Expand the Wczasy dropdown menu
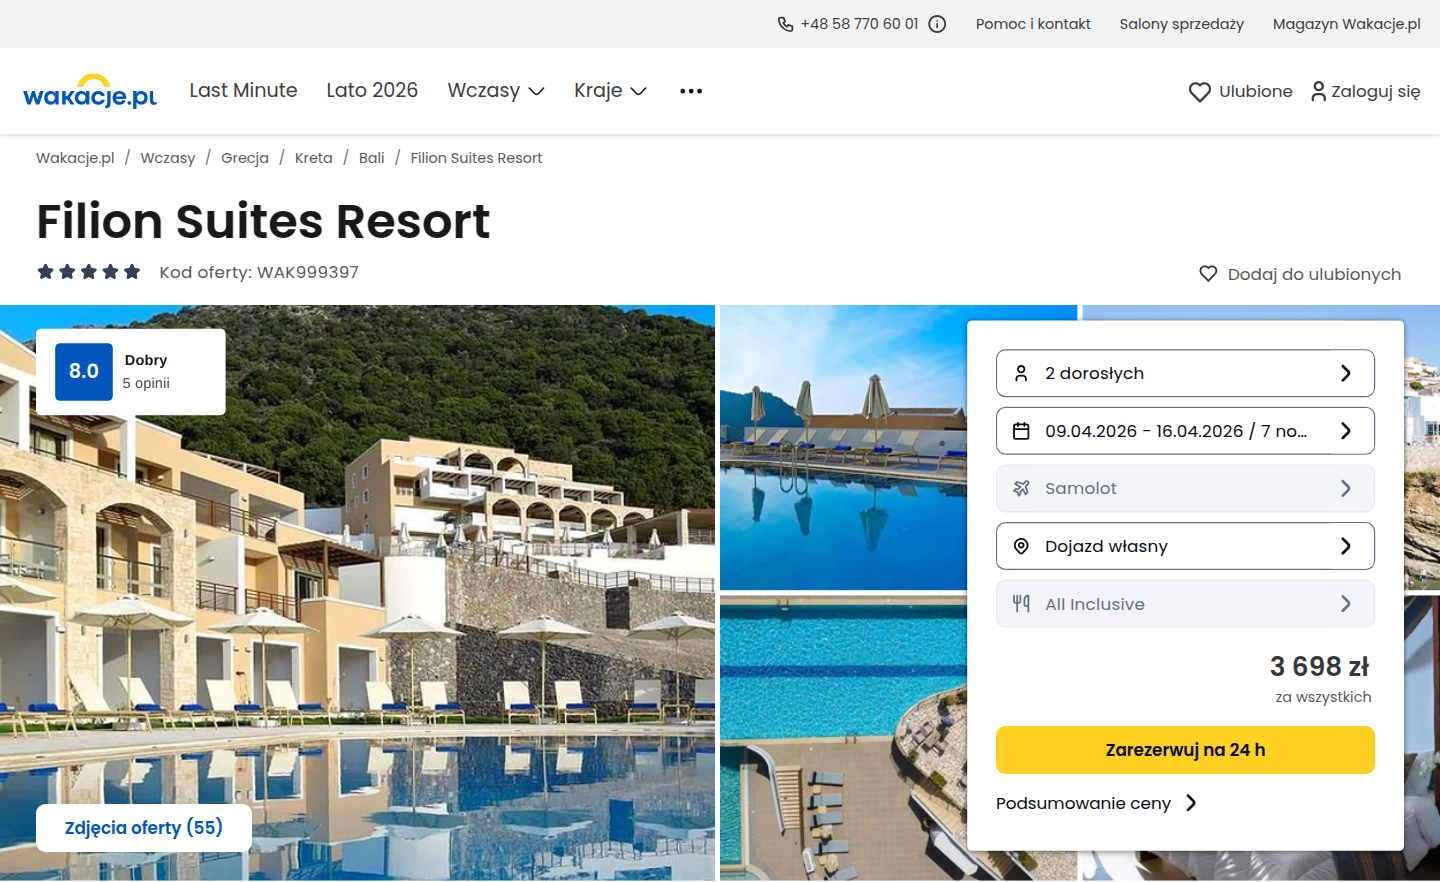 click(x=496, y=91)
